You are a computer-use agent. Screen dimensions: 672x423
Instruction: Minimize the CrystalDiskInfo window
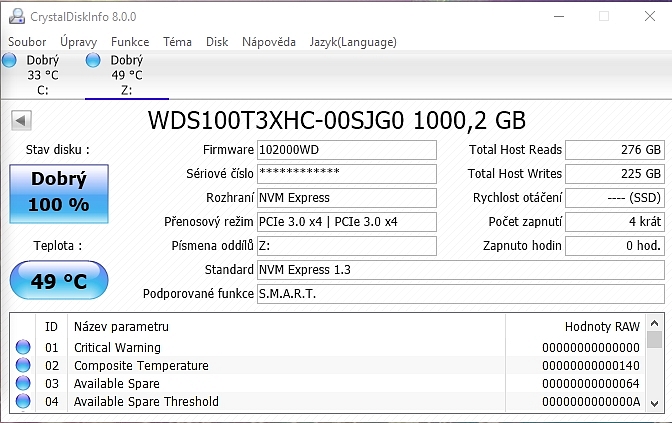(x=559, y=16)
